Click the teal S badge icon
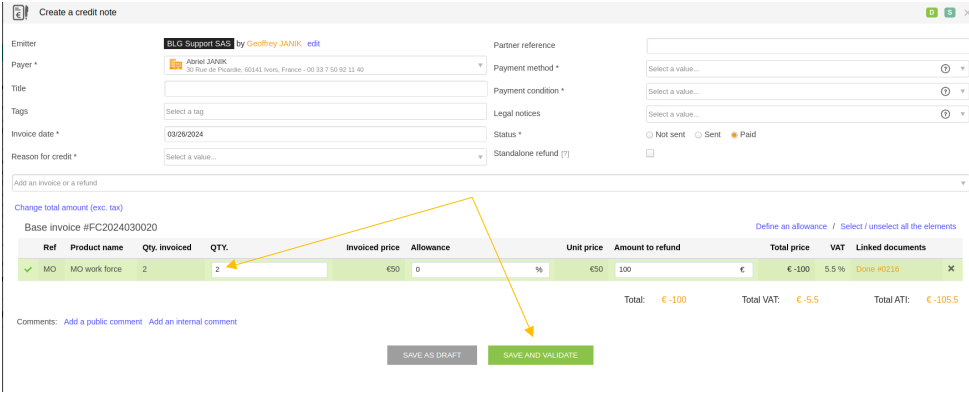969x396 pixels. pos(949,12)
